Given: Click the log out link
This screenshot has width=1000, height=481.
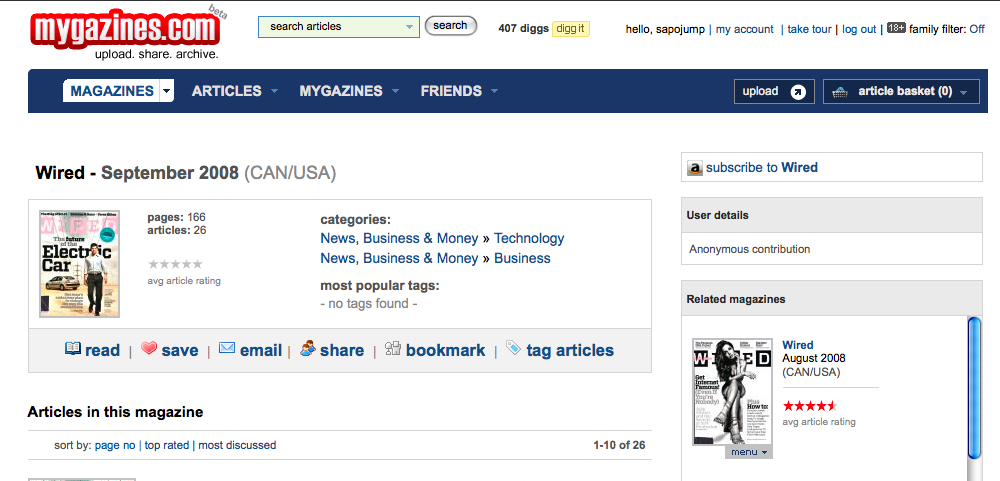Looking at the screenshot, I should click(859, 29).
